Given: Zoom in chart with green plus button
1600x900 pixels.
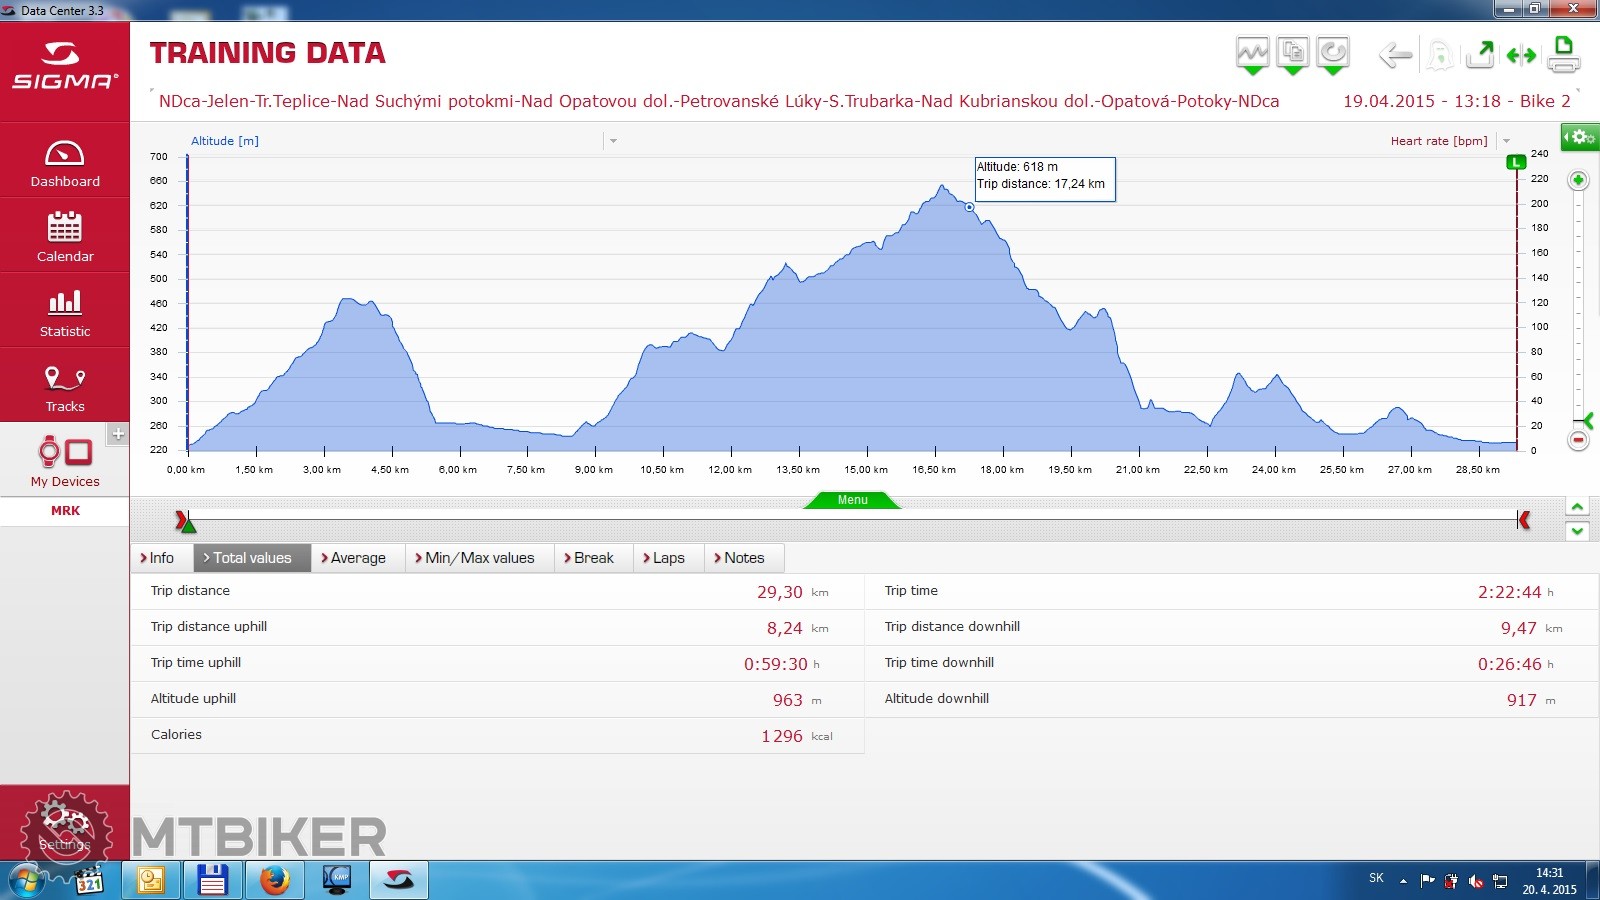Looking at the screenshot, I should pyautogui.click(x=1578, y=181).
